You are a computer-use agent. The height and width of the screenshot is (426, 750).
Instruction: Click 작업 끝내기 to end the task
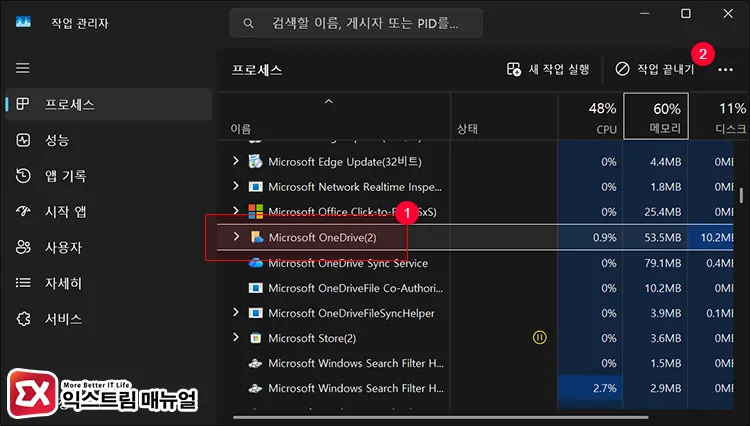click(655, 69)
